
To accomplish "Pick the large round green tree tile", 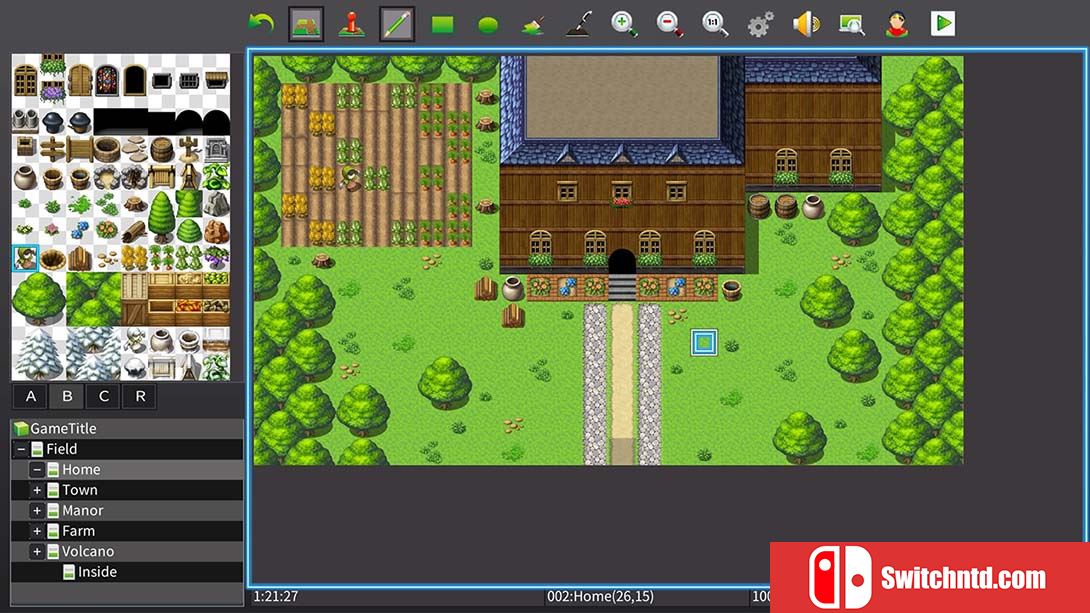I will pyautogui.click(x=39, y=299).
